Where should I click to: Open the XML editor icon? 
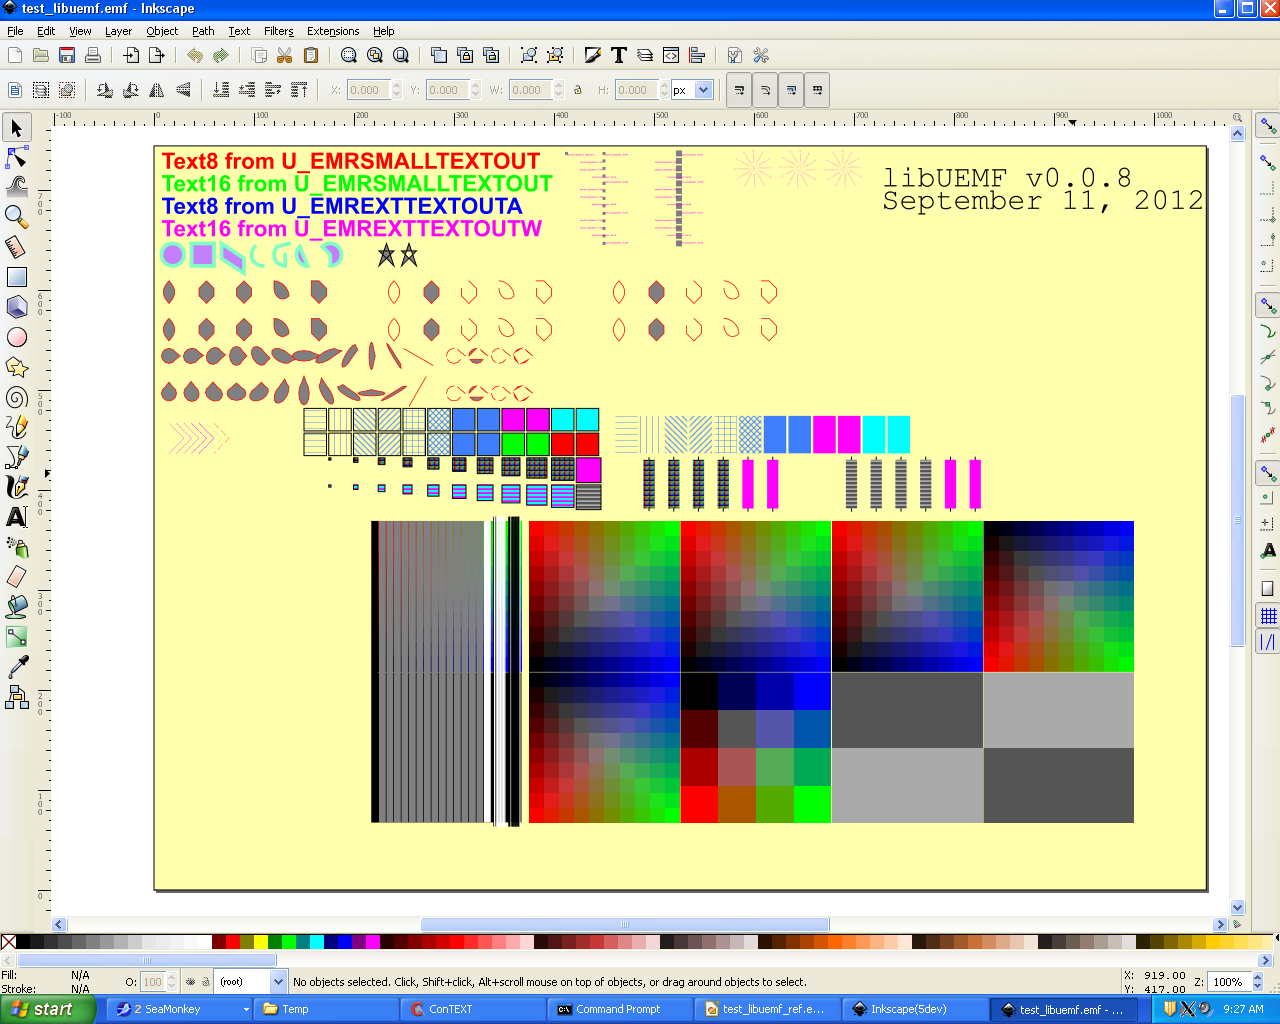[671, 56]
